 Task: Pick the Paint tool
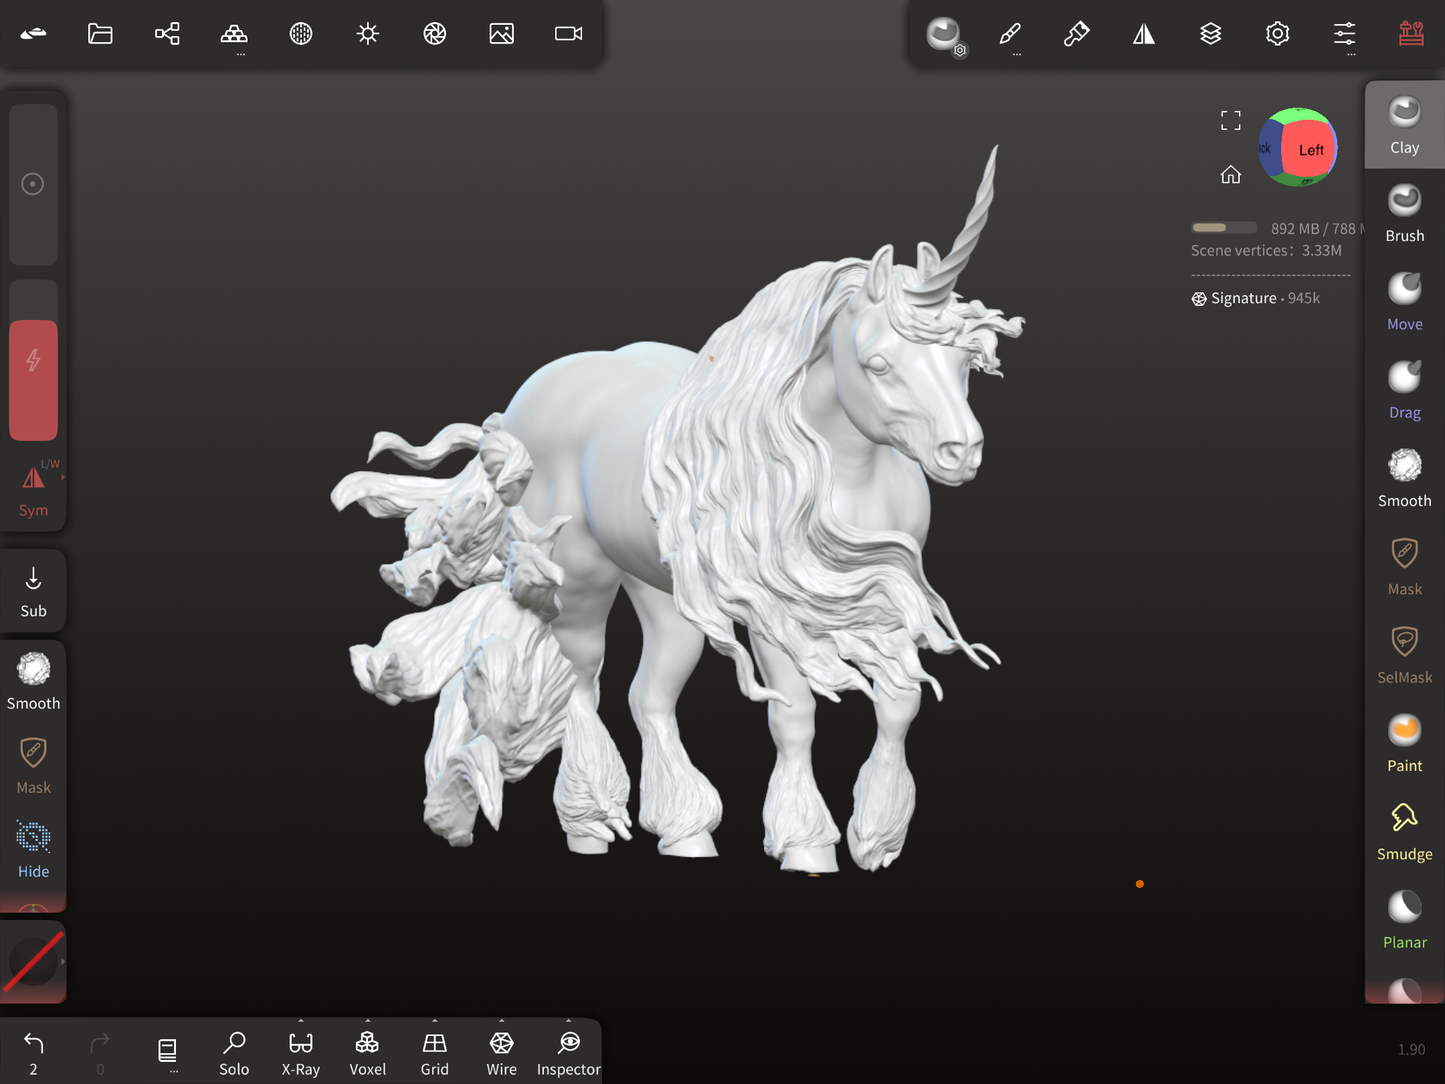click(1404, 743)
